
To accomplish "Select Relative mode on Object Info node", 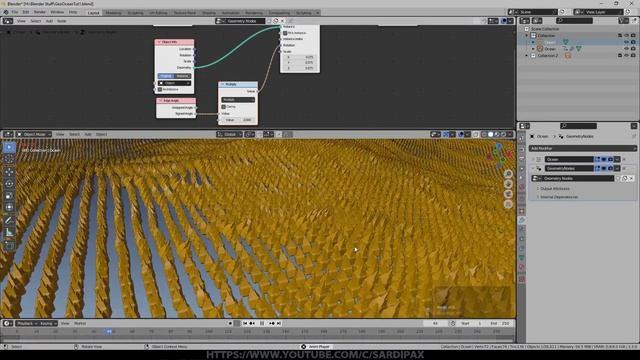I will tap(182, 76).
